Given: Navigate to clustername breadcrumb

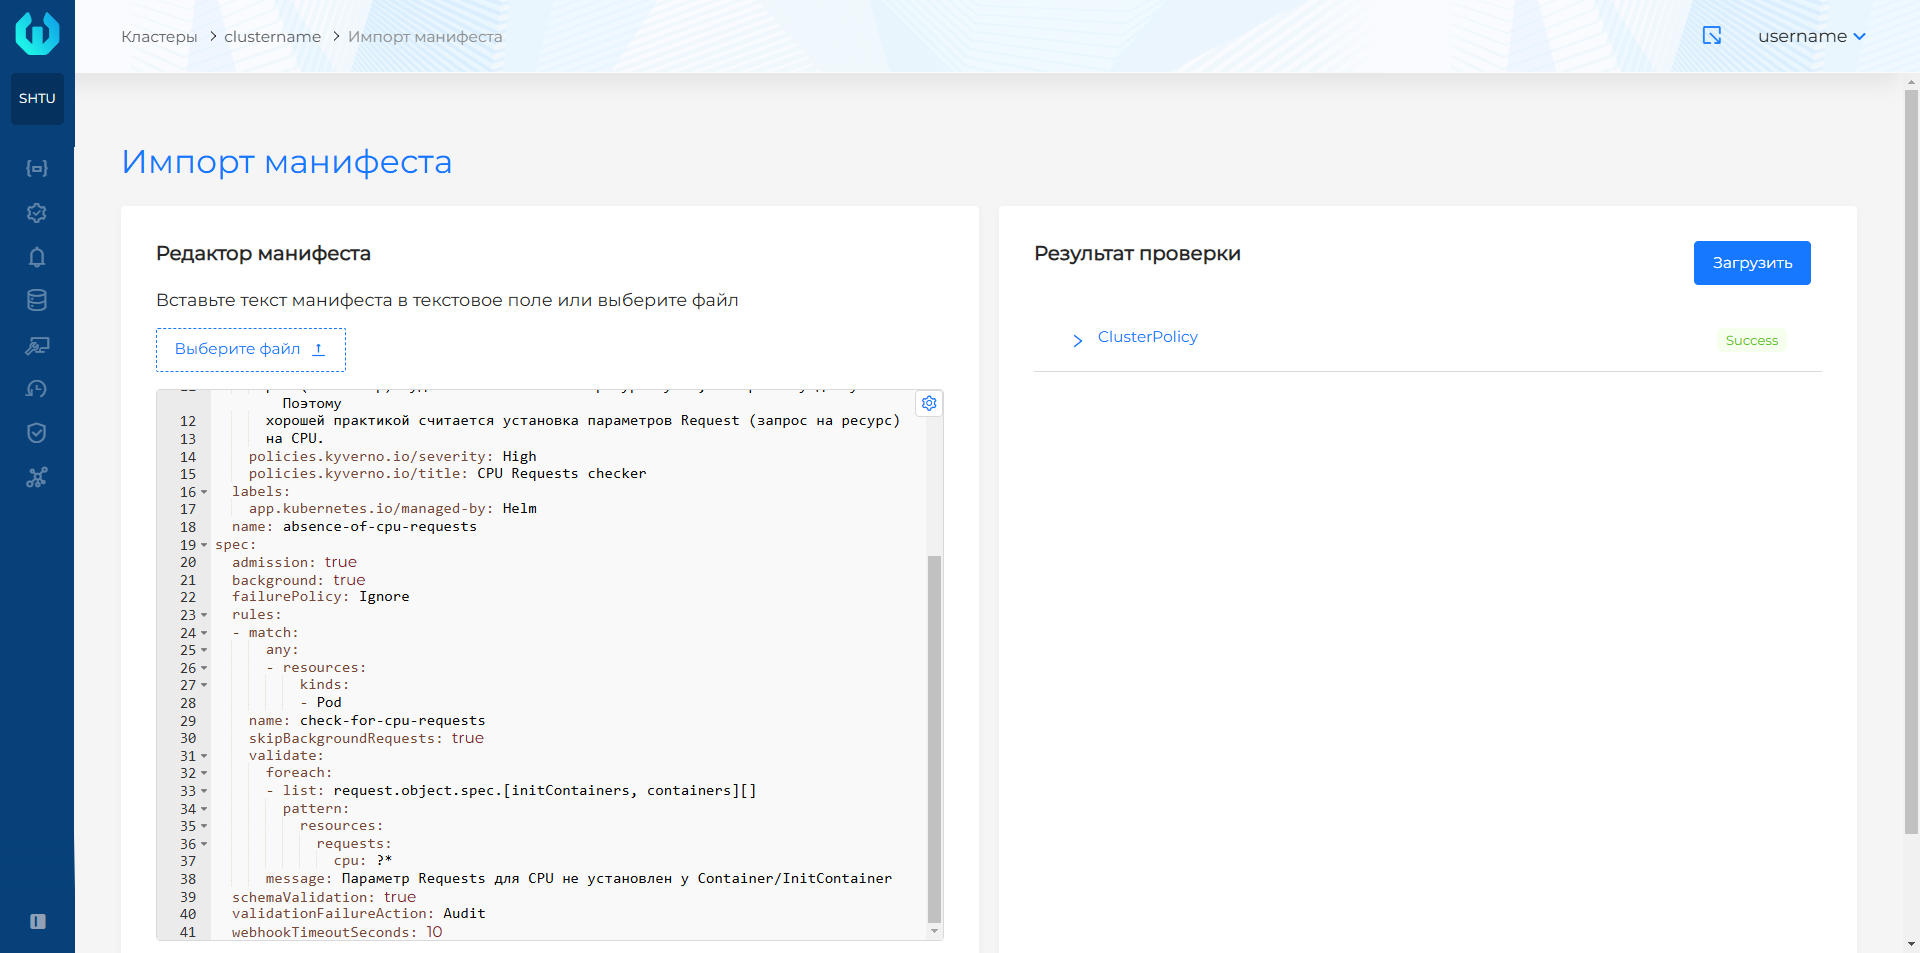Looking at the screenshot, I should (272, 37).
